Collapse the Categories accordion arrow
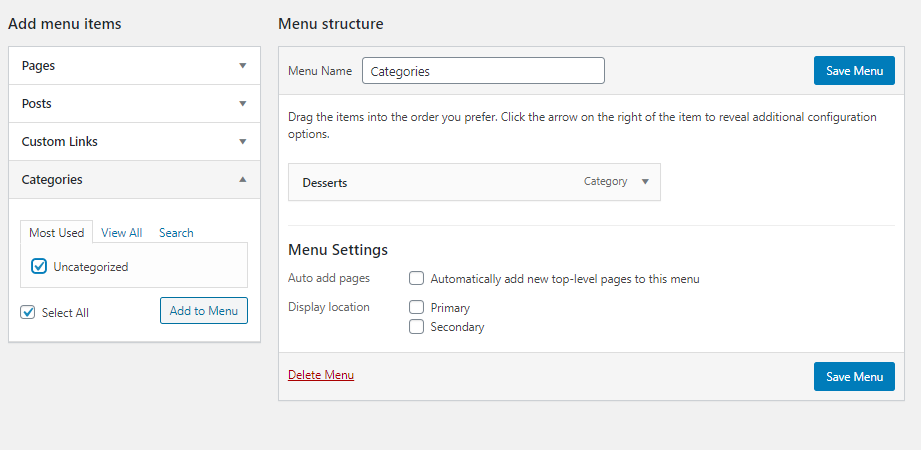Image resolution: width=921 pixels, height=450 pixels. pos(242,180)
